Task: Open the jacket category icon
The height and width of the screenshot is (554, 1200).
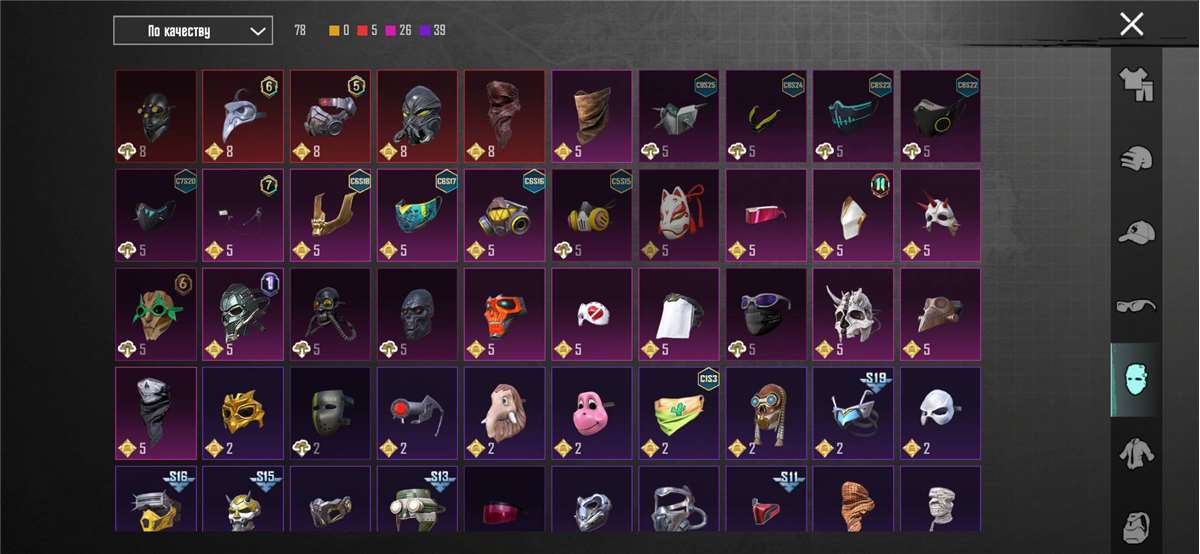Action: coord(1135,453)
